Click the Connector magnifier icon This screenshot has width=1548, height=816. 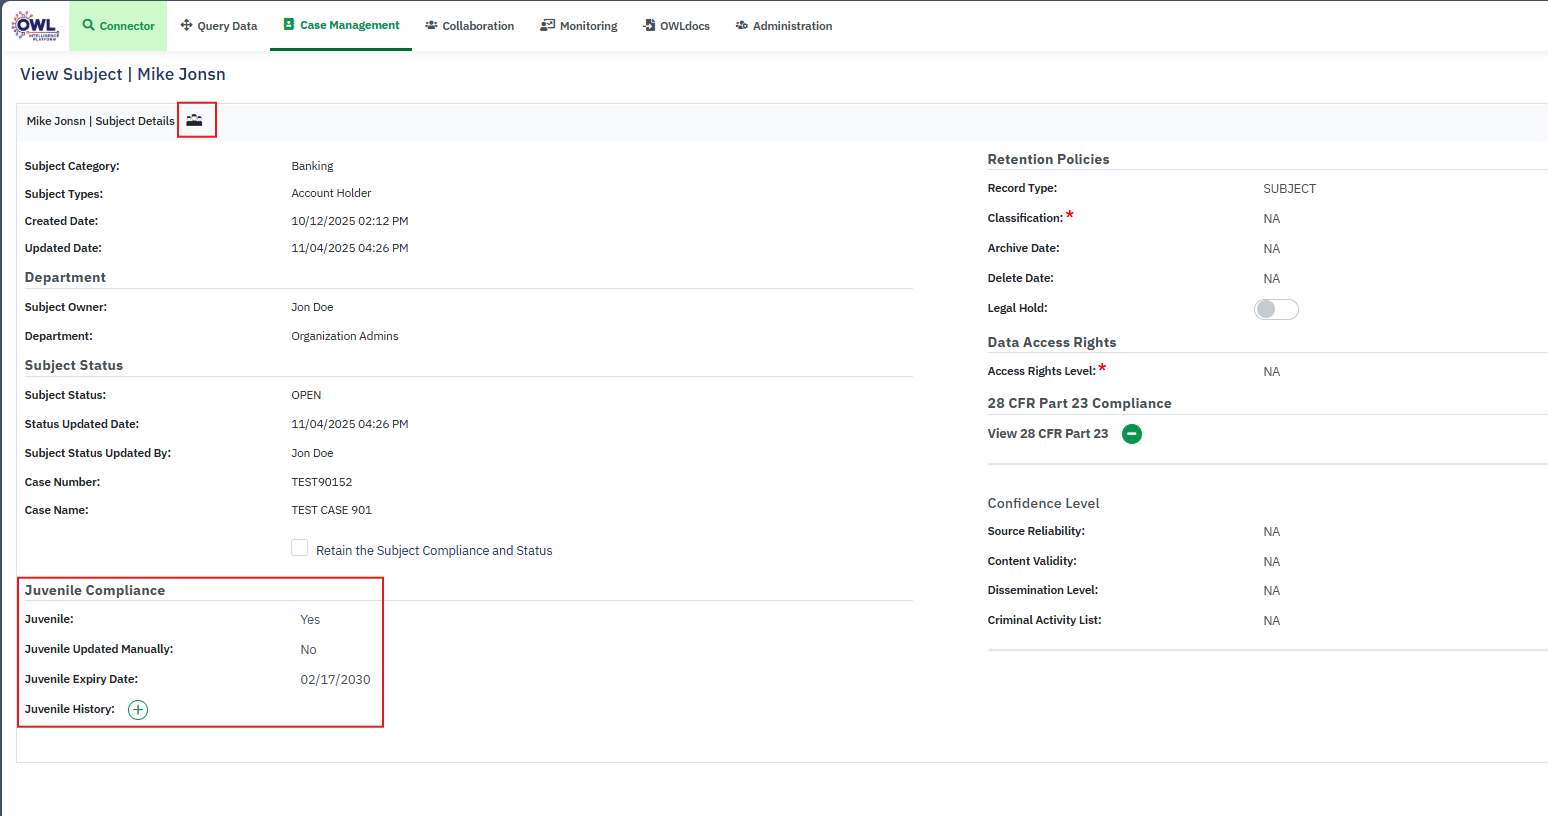89,25
